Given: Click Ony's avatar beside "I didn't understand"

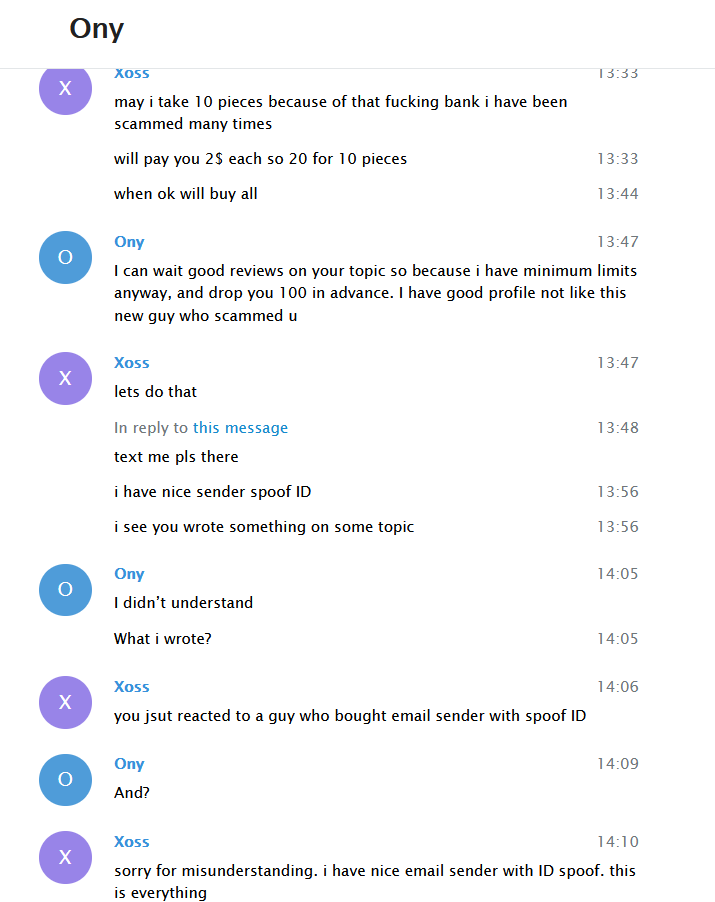Looking at the screenshot, I should click(65, 589).
